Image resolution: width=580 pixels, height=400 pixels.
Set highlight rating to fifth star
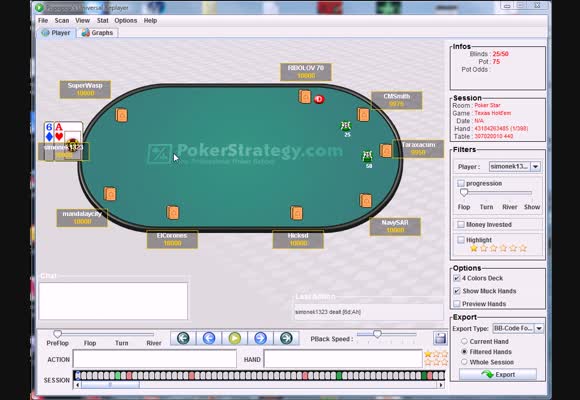coord(513,248)
